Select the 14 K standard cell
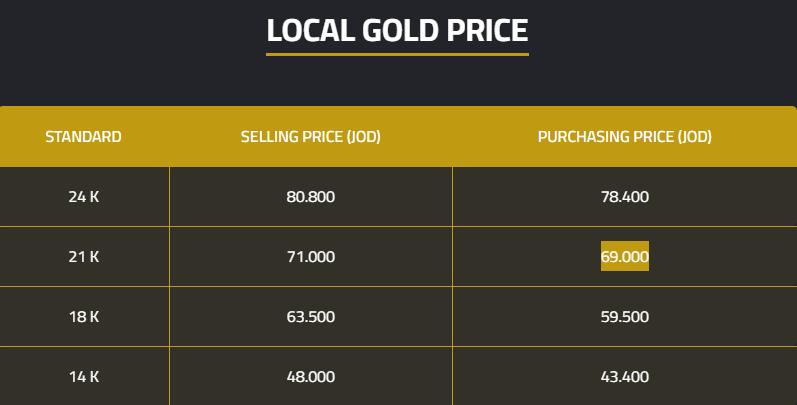 84,377
